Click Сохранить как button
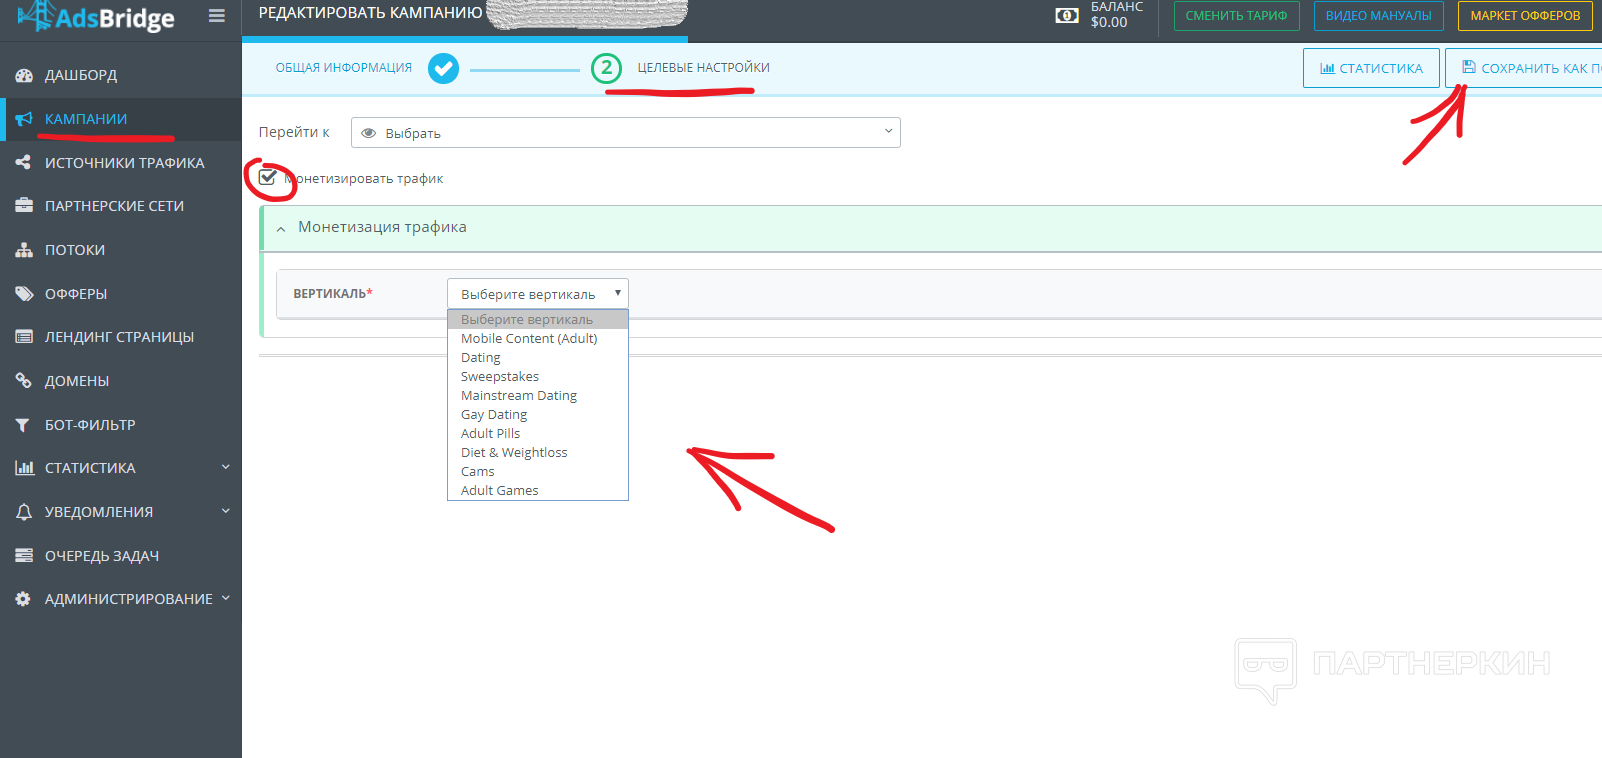1602x758 pixels. (x=1523, y=68)
